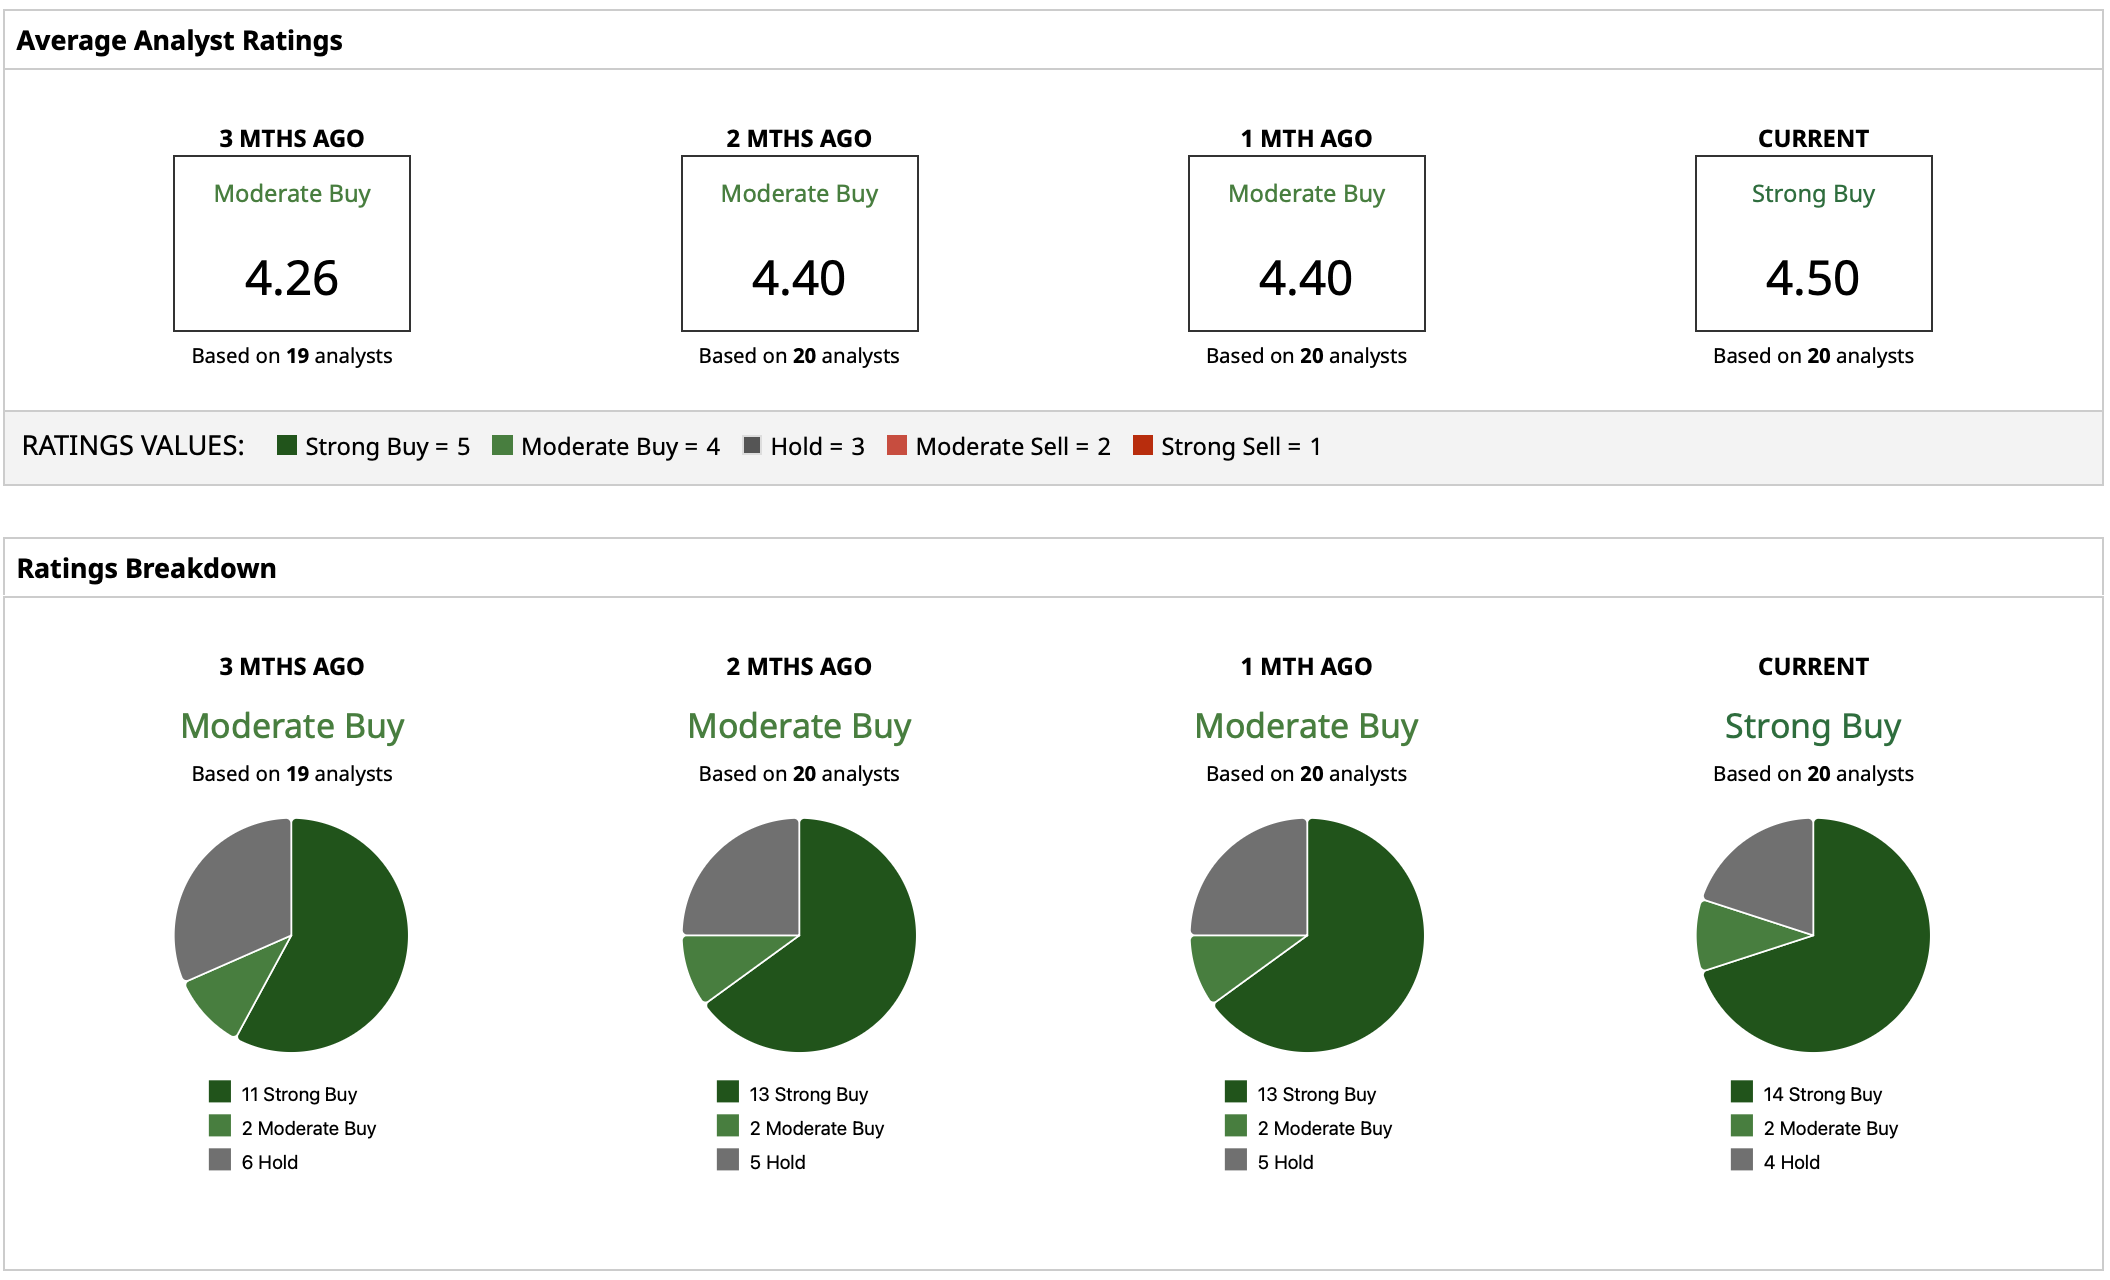The image size is (2110, 1280).
Task: Click the Current 4.50 rating box
Action: point(1813,244)
